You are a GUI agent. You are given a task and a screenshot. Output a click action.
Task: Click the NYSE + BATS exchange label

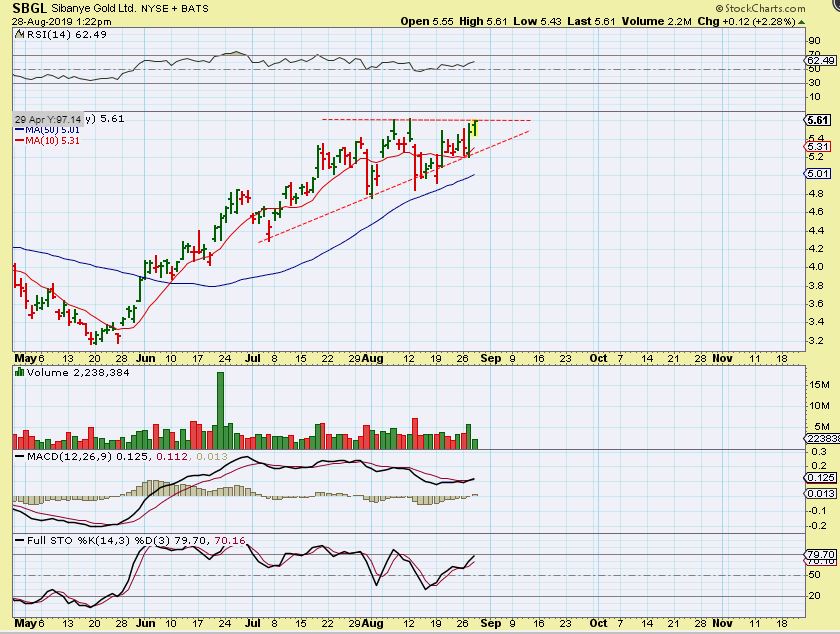click(174, 9)
